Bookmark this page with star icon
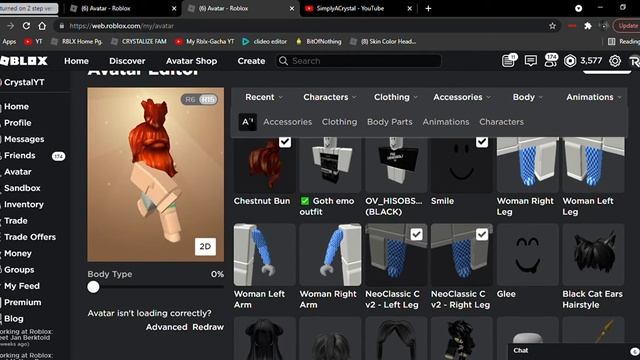640x360 pixels. point(552,26)
